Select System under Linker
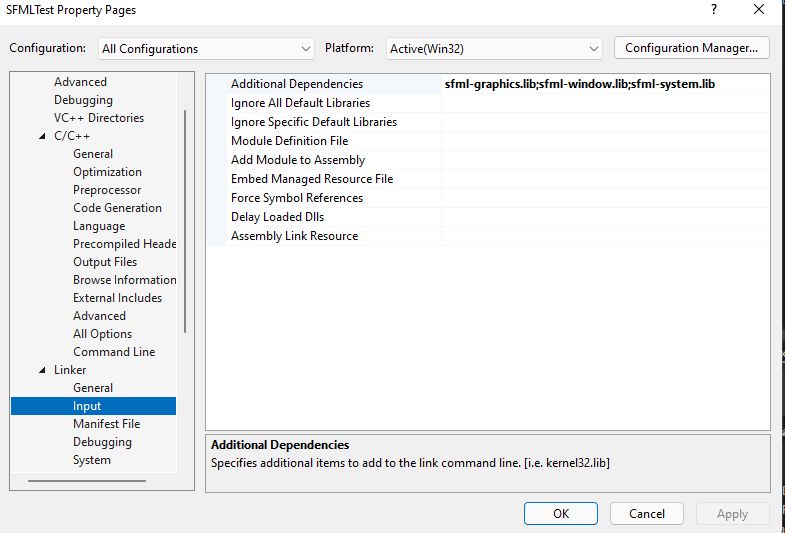The image size is (785, 533). coord(92,460)
